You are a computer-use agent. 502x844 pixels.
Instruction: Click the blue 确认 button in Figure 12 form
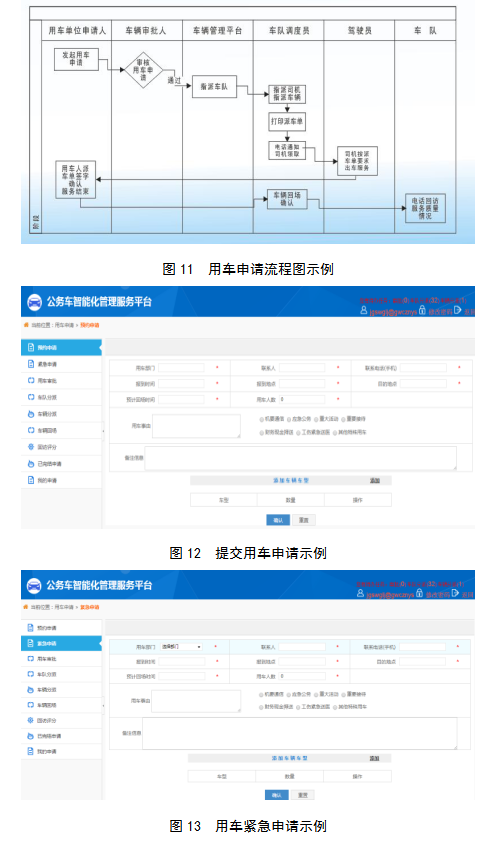[x=278, y=520]
